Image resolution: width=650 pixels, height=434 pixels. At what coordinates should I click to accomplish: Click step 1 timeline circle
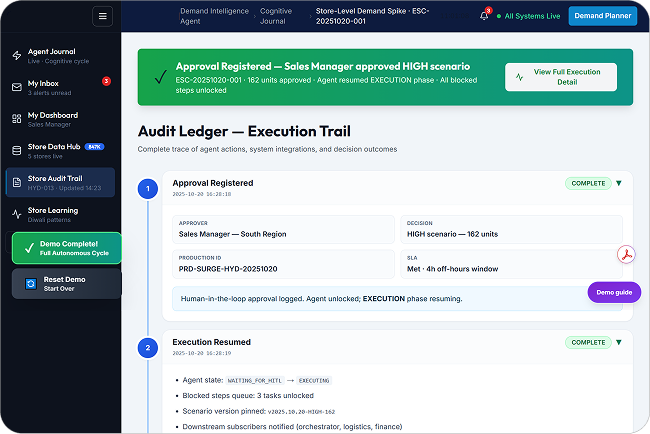[x=148, y=189]
